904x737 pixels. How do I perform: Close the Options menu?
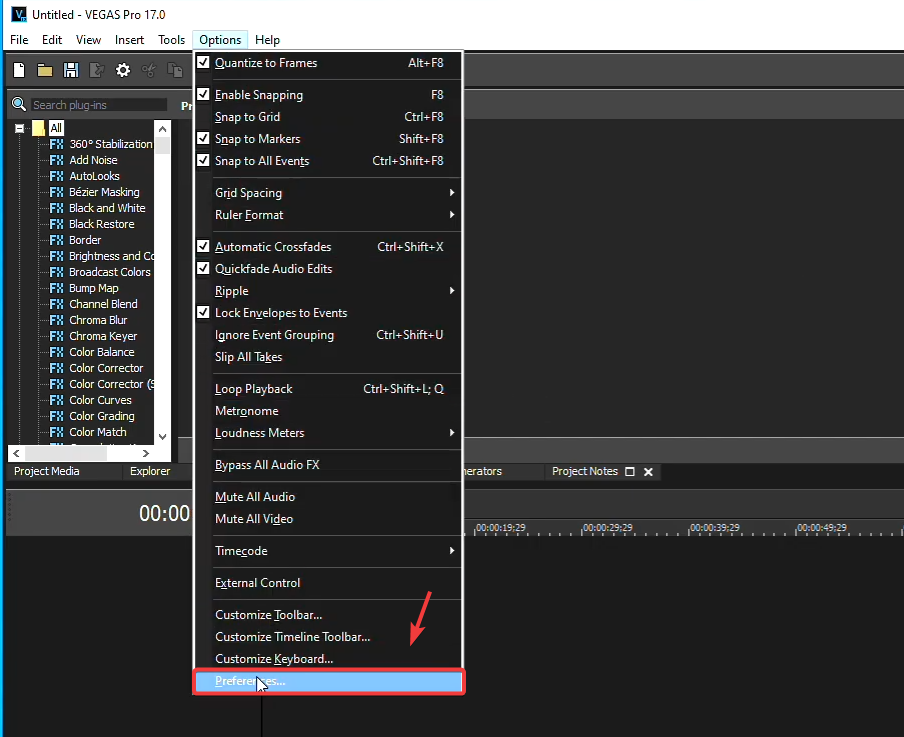pyautogui.click(x=220, y=40)
